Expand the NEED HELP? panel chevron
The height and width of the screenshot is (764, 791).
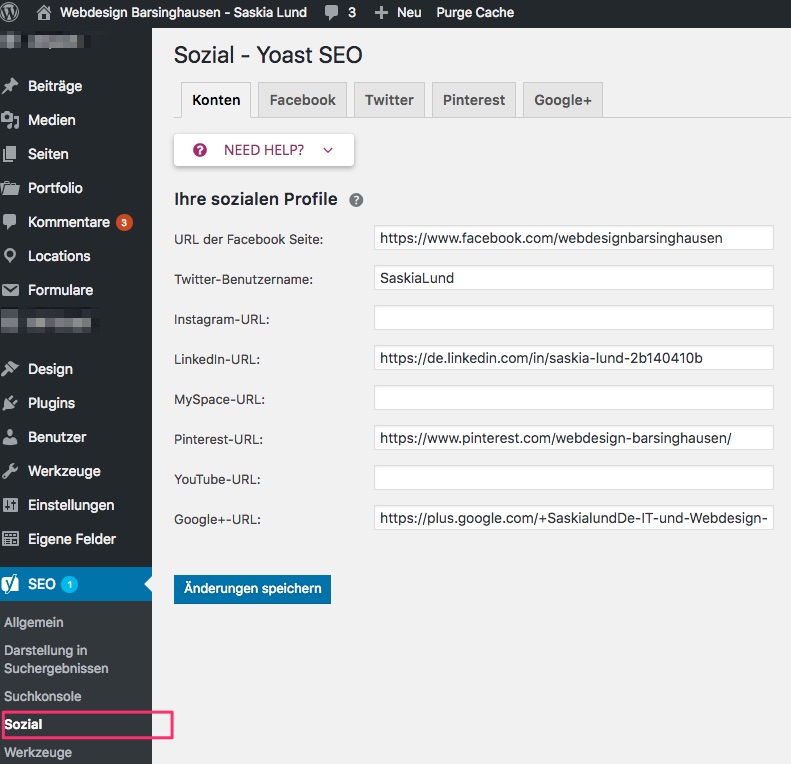point(328,150)
